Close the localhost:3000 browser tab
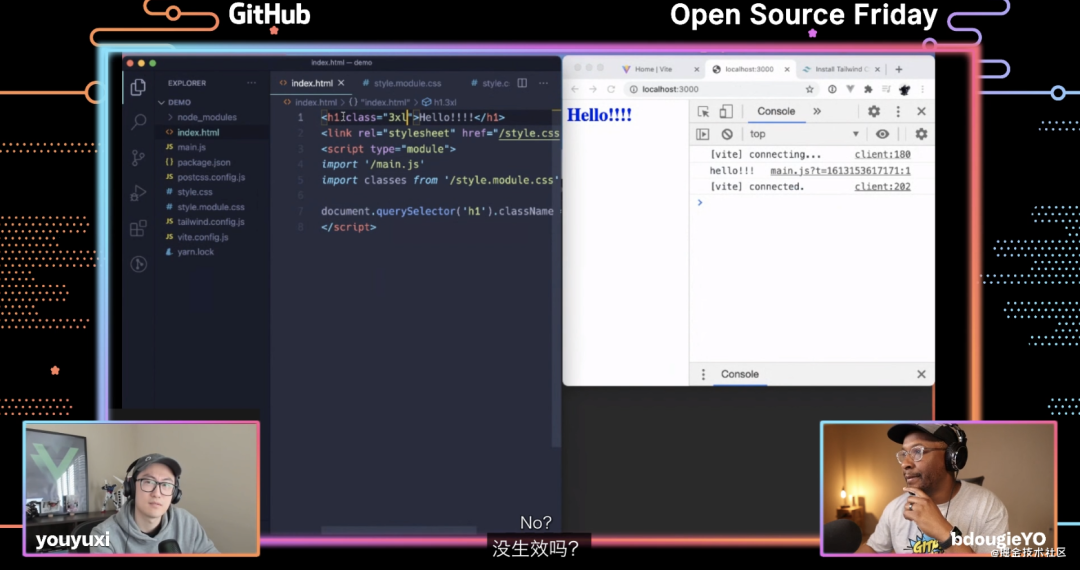The image size is (1080, 570). (x=787, y=70)
